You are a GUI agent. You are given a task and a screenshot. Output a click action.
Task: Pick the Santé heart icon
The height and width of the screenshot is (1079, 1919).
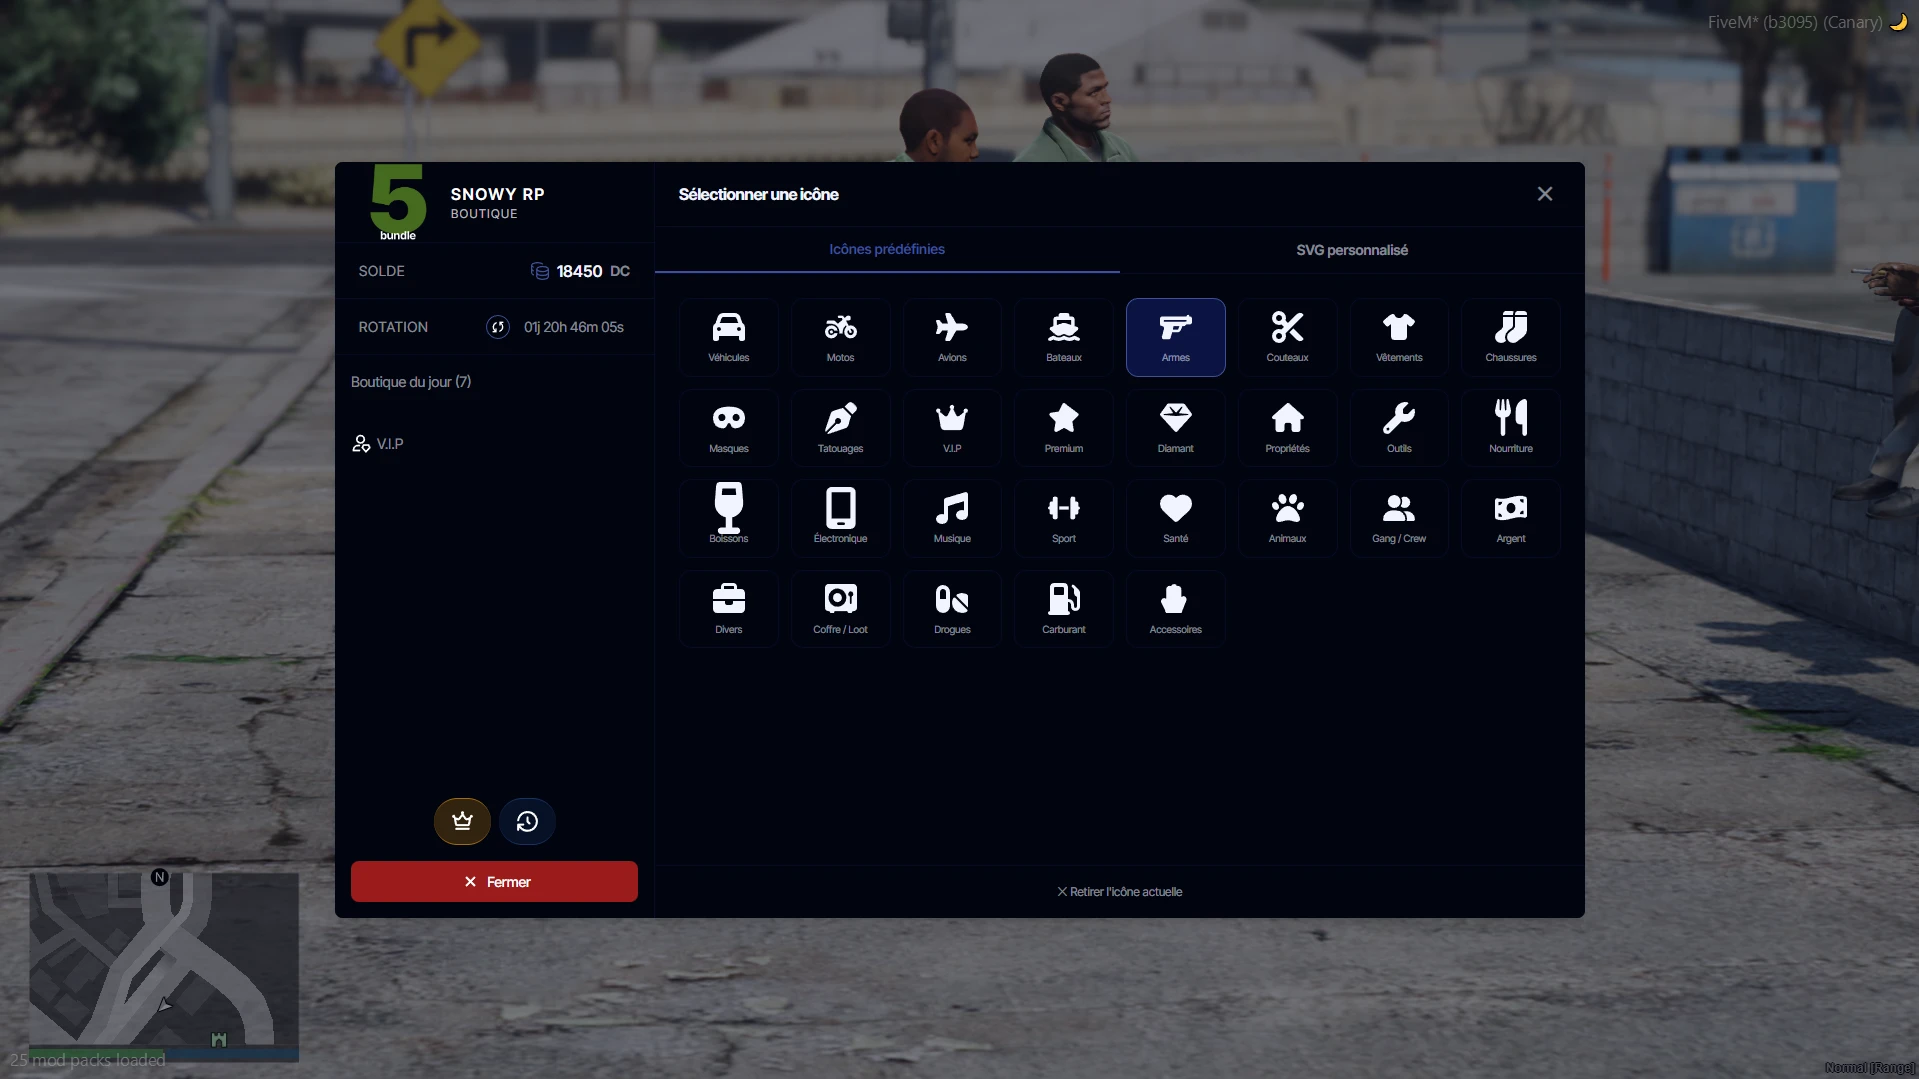[1176, 518]
